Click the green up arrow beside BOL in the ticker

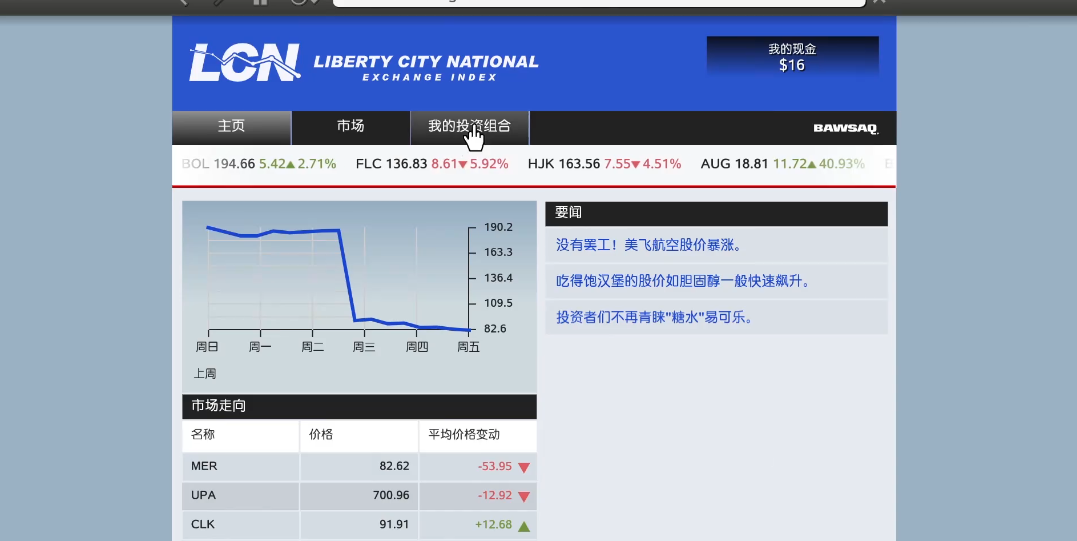point(291,164)
